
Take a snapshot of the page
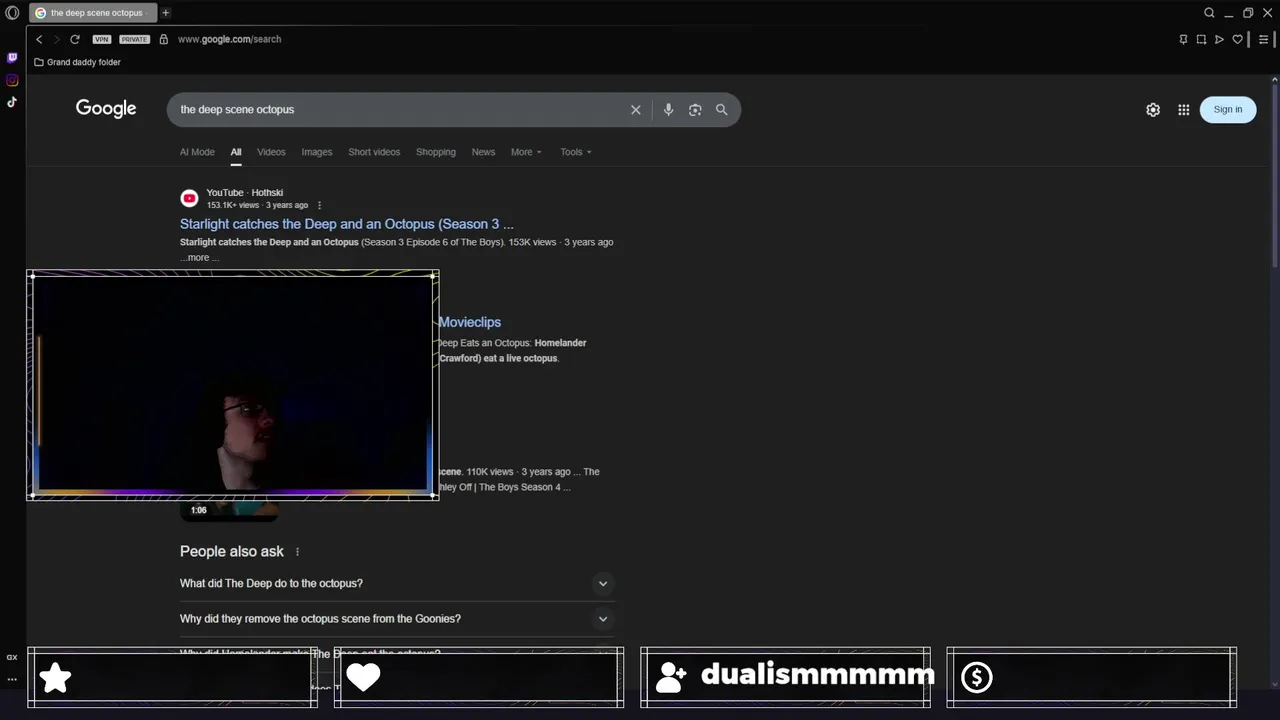click(1201, 39)
